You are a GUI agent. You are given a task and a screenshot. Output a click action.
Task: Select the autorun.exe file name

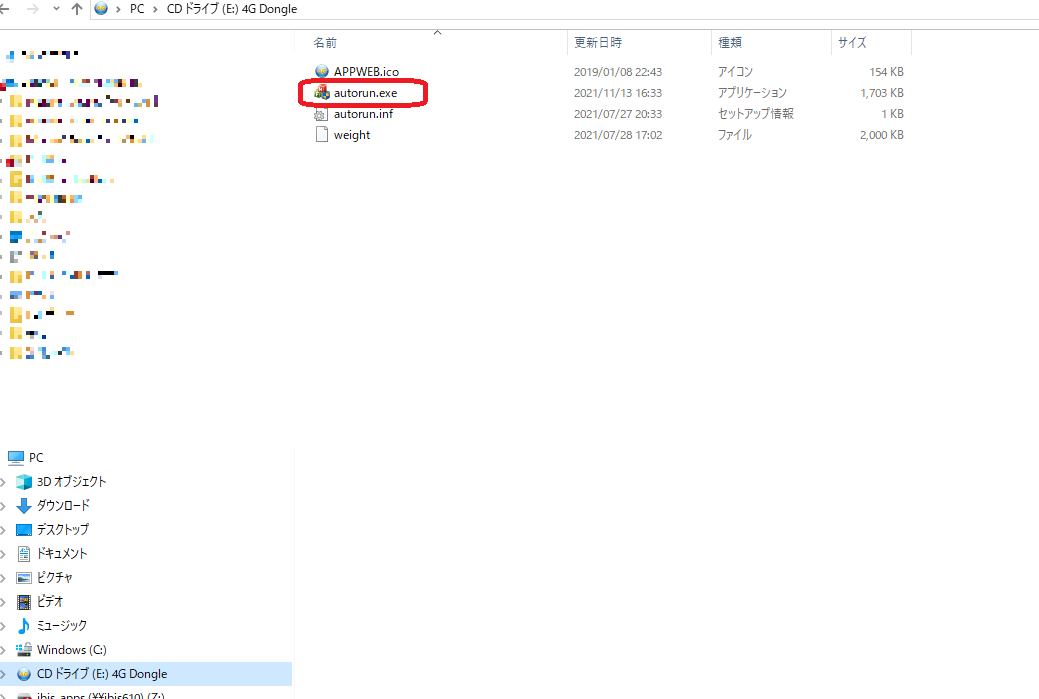[x=365, y=93]
